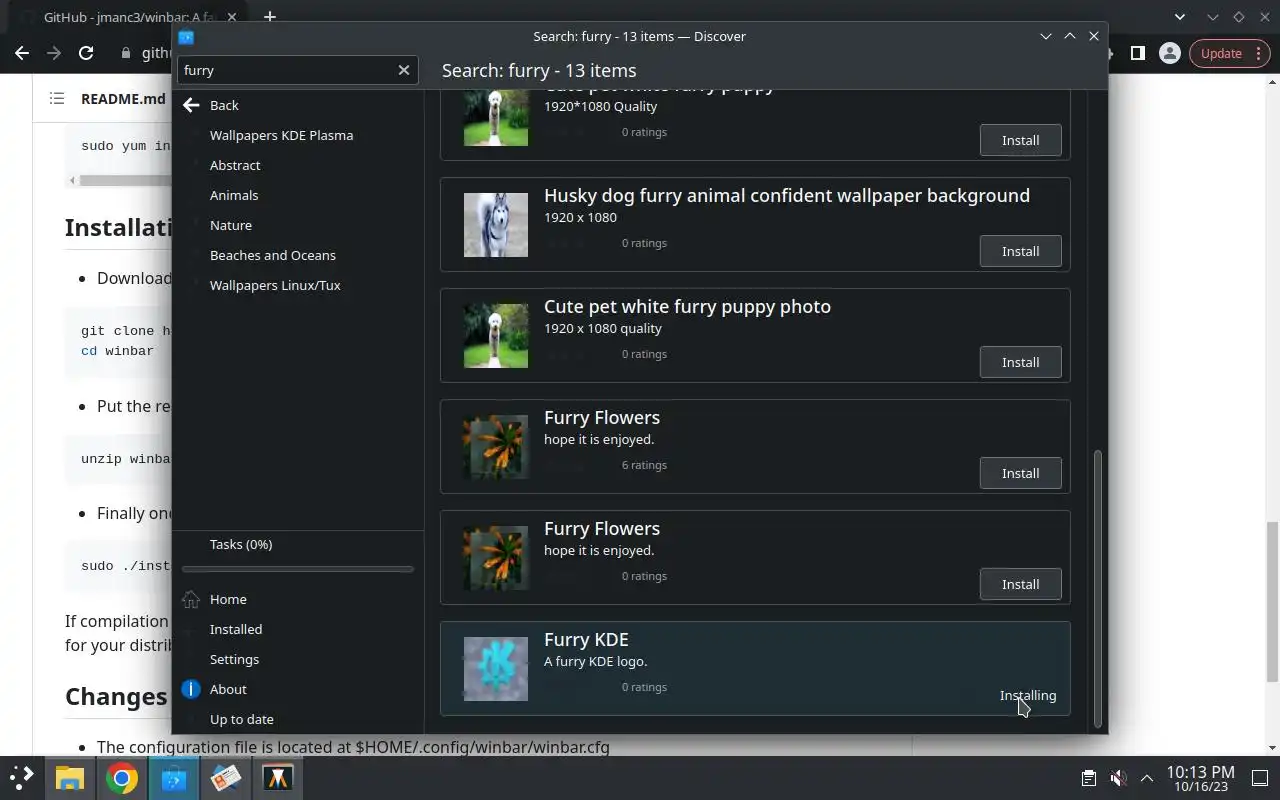Install Husky dog furry animal wallpaper
Screen dimensions: 1280x800
point(1020,251)
